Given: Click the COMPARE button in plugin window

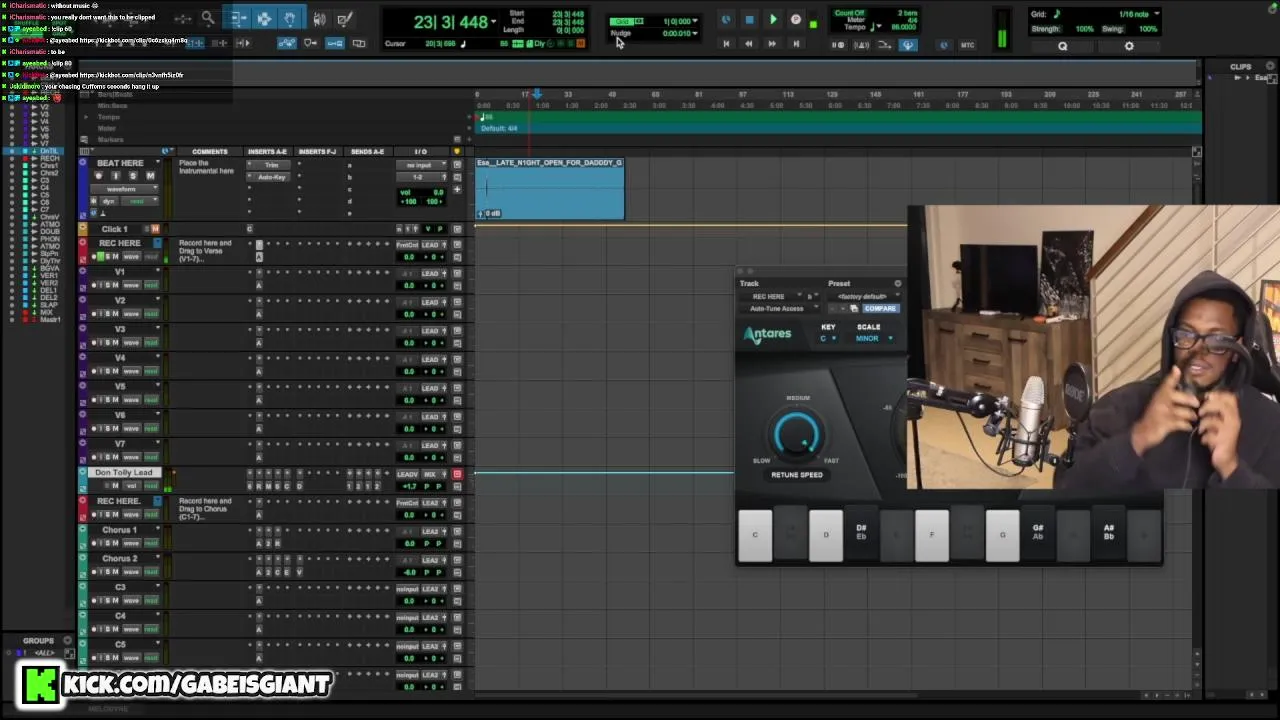Looking at the screenshot, I should (x=880, y=308).
